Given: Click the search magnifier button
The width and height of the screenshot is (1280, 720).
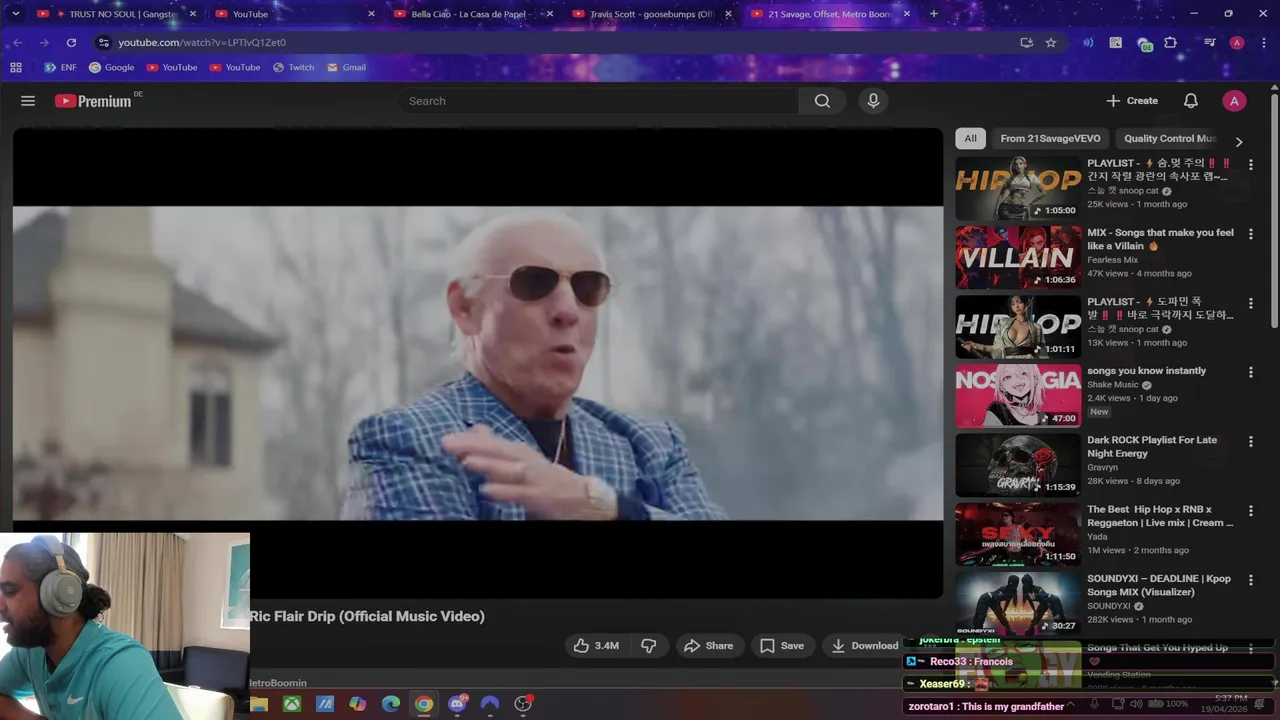Looking at the screenshot, I should pos(822,101).
